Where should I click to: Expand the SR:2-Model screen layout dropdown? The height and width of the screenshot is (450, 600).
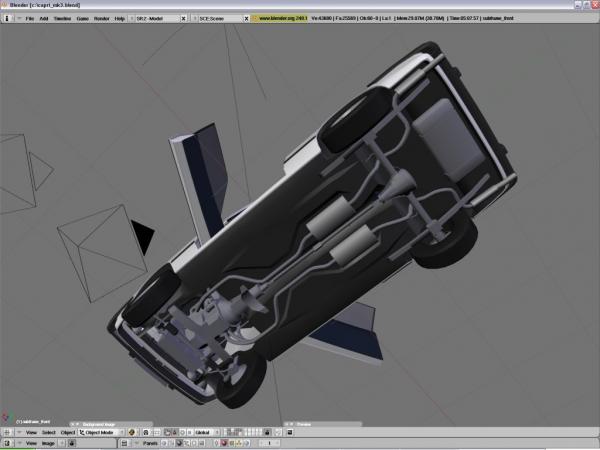(x=154, y=18)
